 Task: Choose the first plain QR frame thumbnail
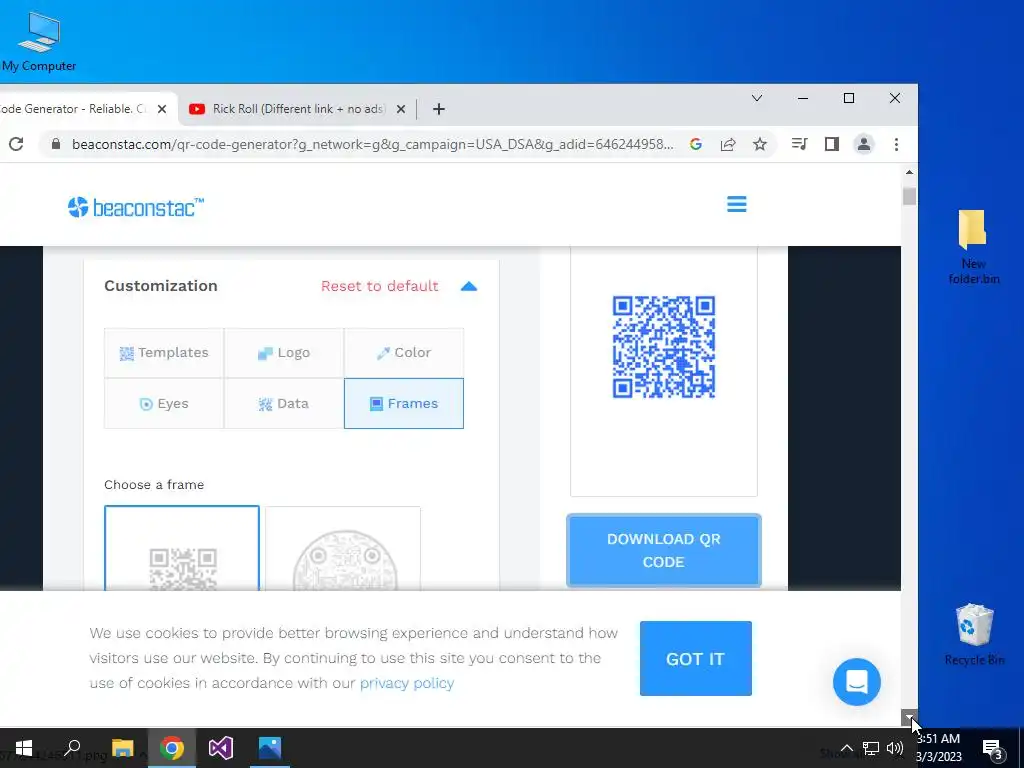pos(182,549)
